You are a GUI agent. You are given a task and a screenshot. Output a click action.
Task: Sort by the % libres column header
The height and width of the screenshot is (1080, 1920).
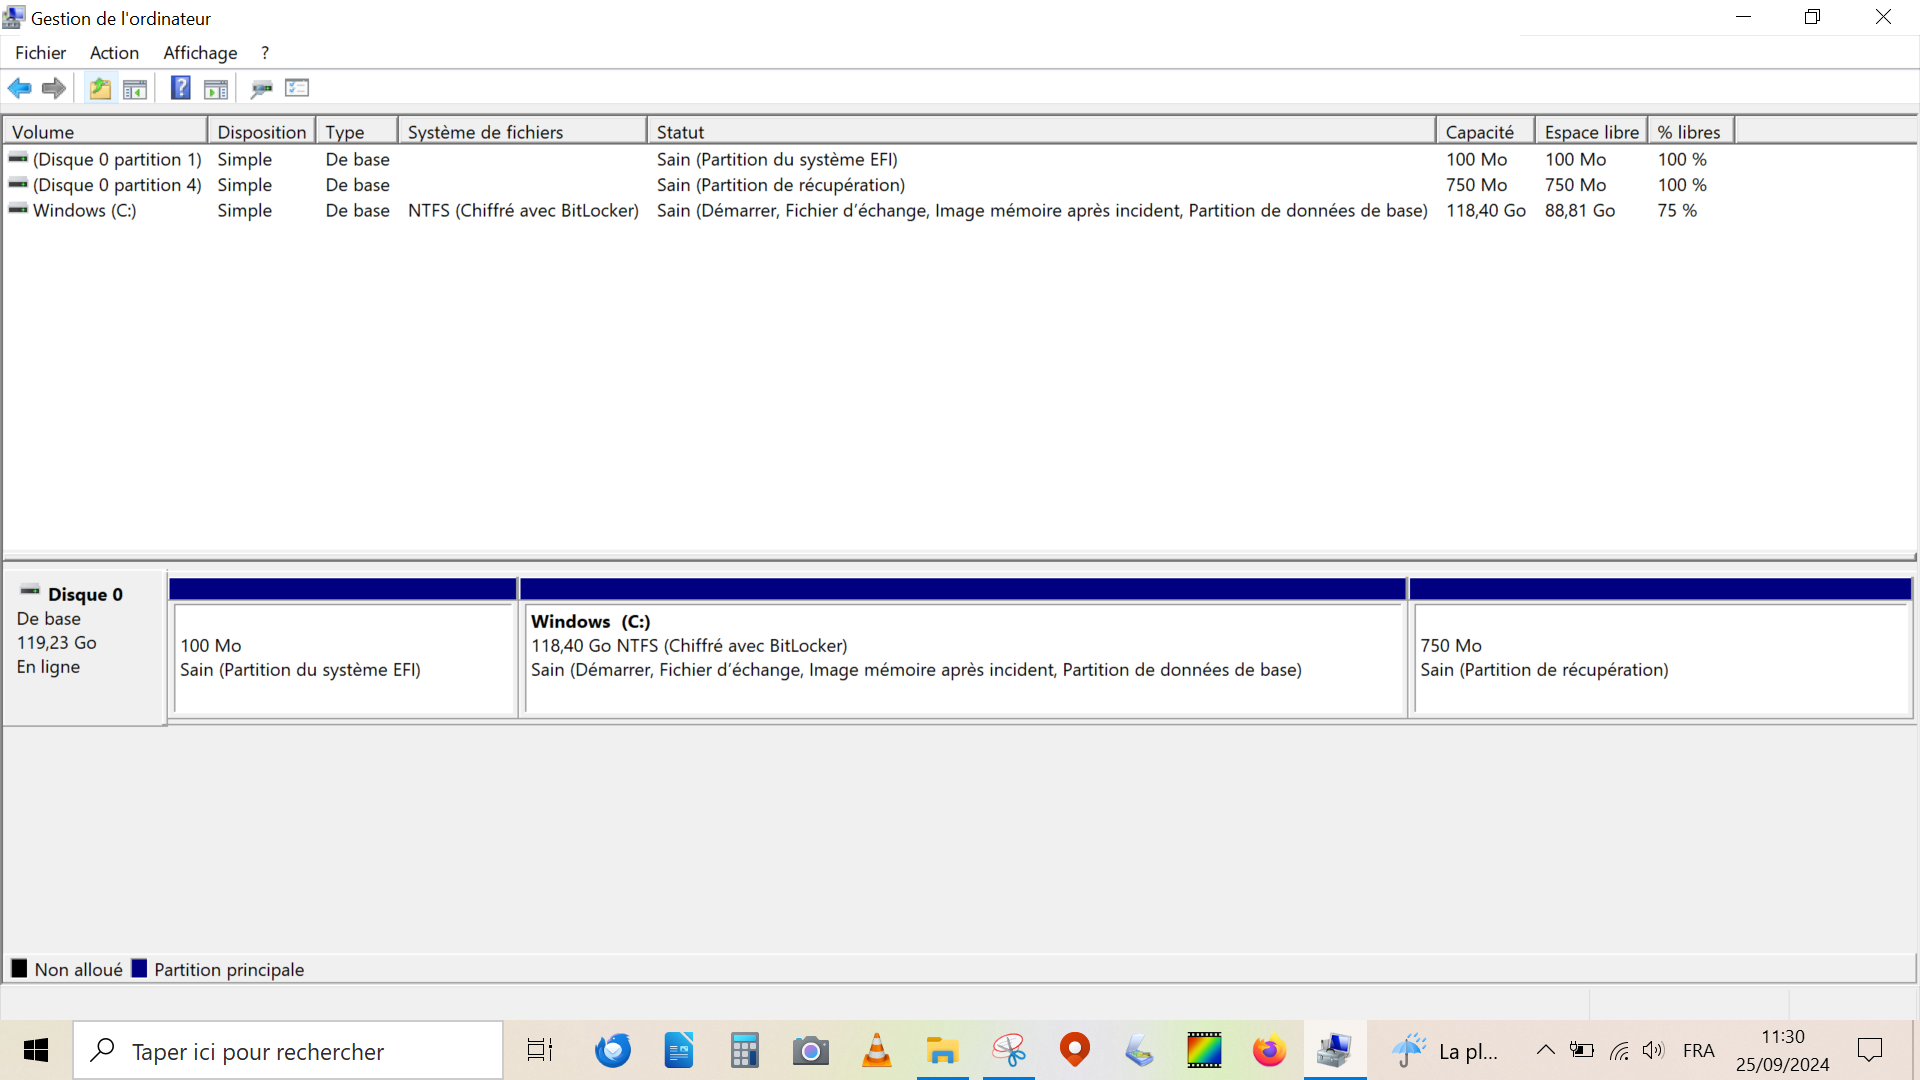click(1691, 132)
